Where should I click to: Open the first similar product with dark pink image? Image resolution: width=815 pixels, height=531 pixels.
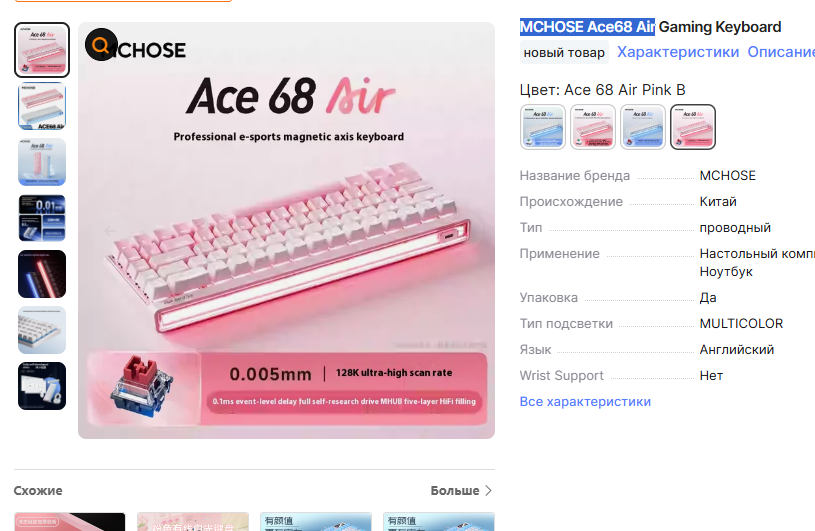pyautogui.click(x=70, y=522)
